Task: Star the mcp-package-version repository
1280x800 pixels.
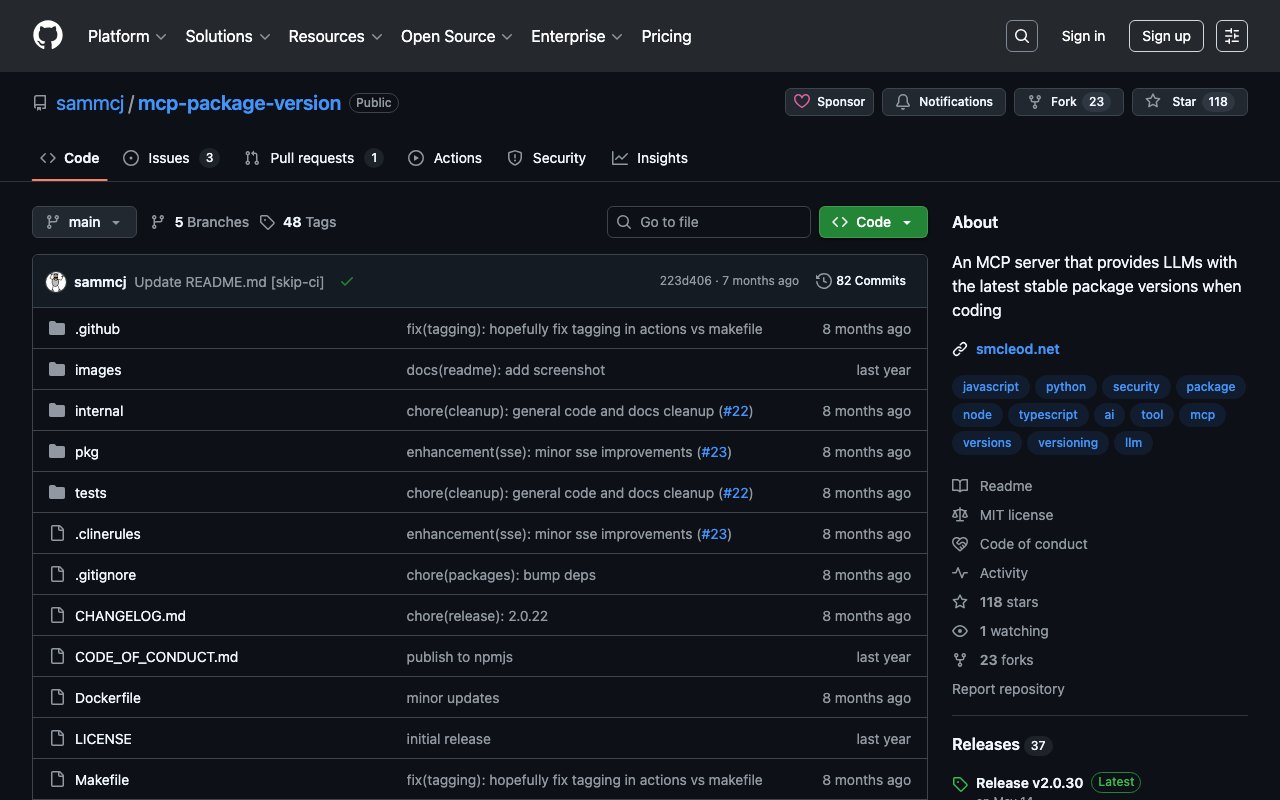Action: (x=1189, y=102)
